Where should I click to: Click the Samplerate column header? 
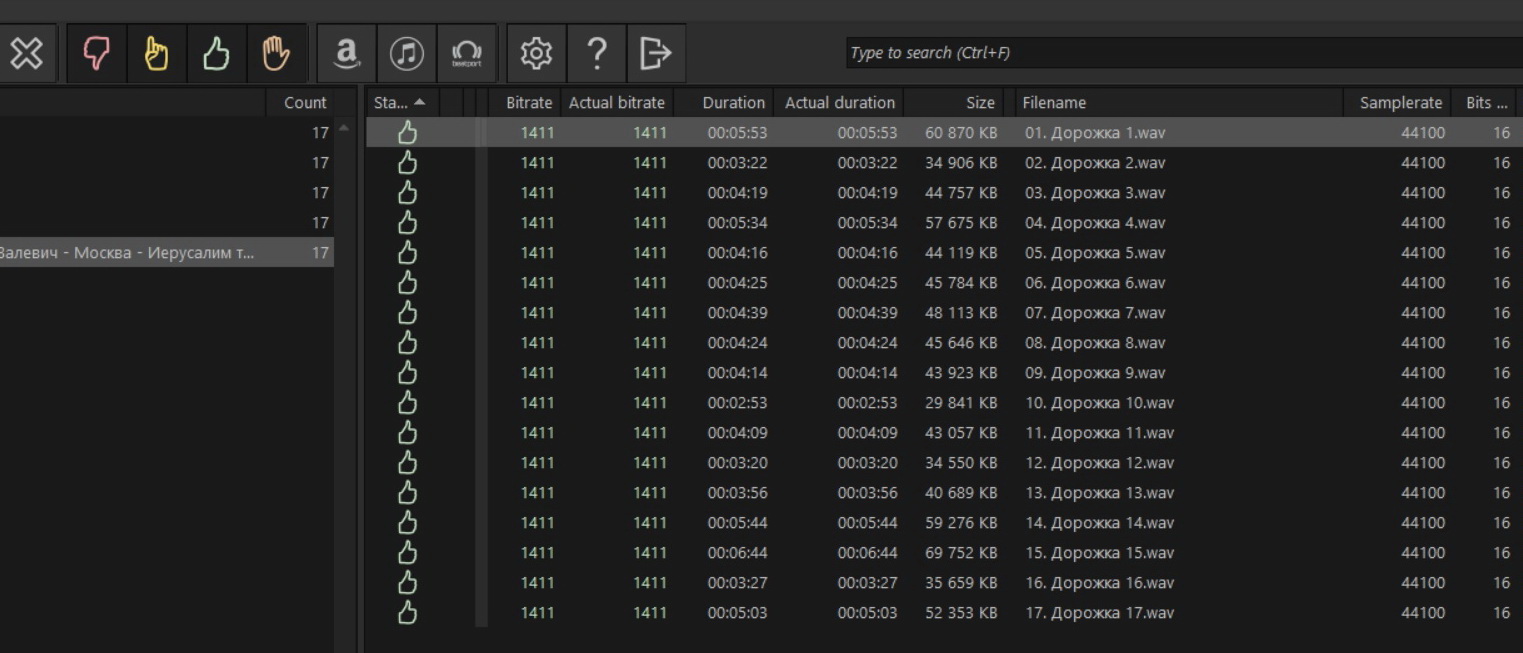point(1400,102)
